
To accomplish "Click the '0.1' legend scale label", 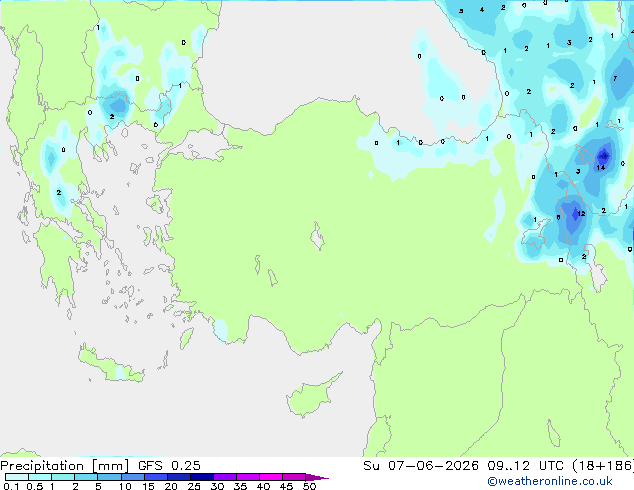I will point(11,486).
